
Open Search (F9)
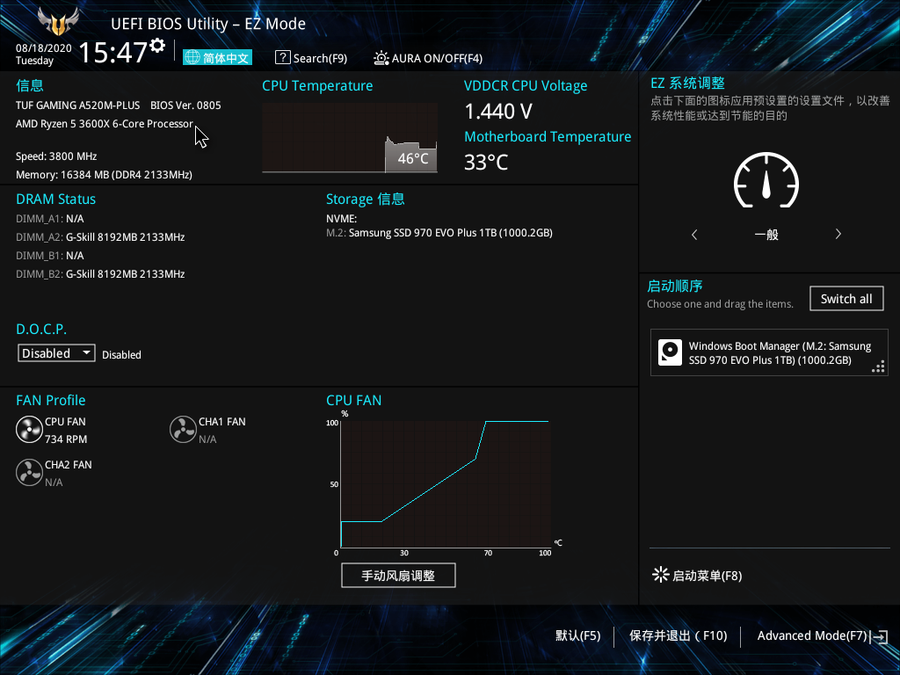[311, 58]
